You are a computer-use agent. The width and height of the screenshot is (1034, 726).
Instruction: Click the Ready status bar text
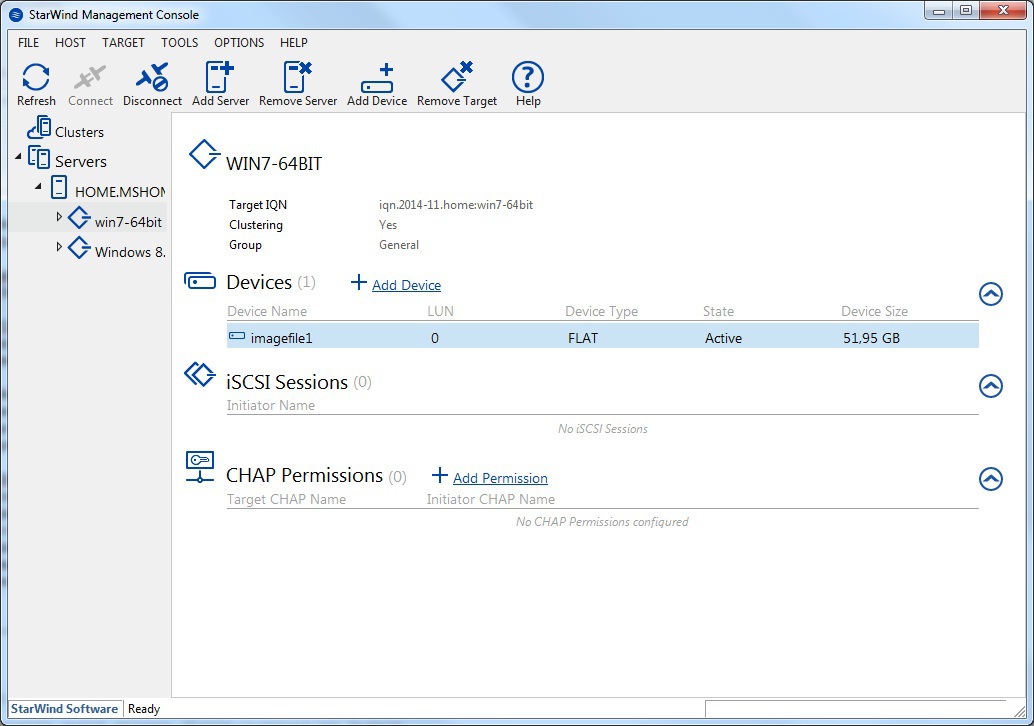coord(144,709)
